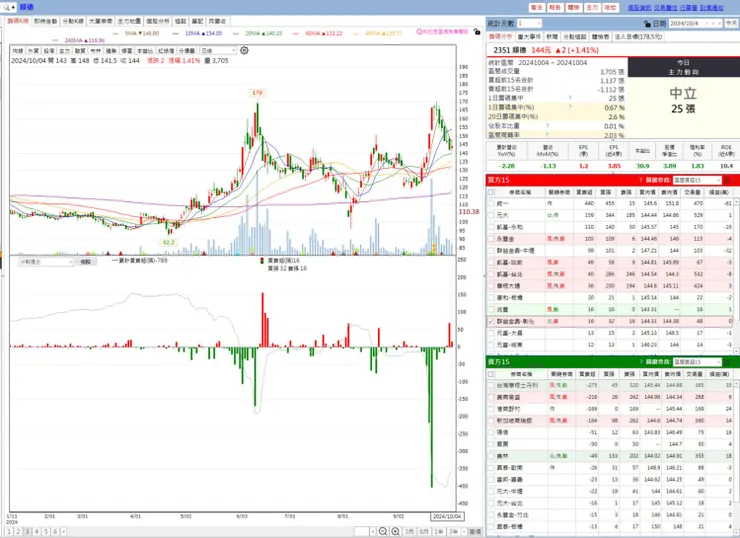Click help mark beside 佔股本比重
The width and height of the screenshot is (740, 538).
[x=547, y=126]
